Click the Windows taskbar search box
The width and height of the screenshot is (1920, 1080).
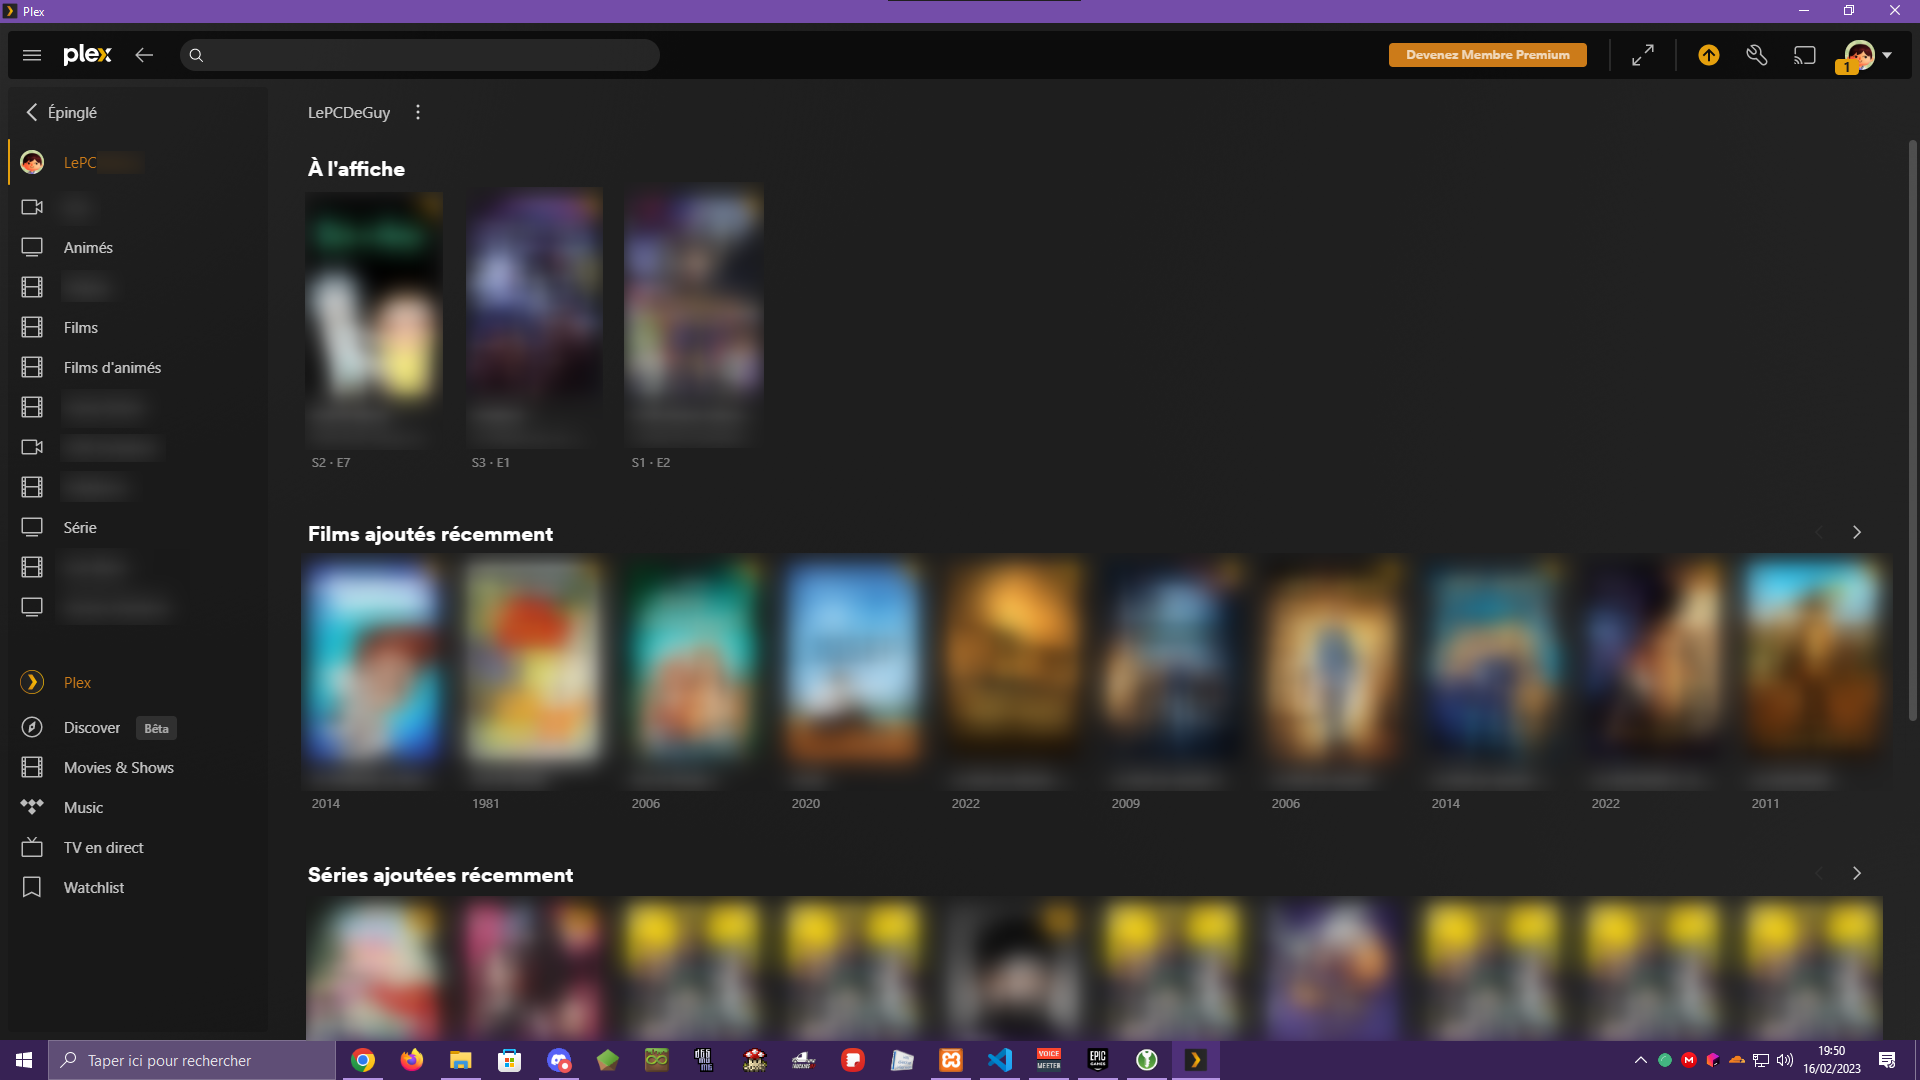coord(192,1060)
